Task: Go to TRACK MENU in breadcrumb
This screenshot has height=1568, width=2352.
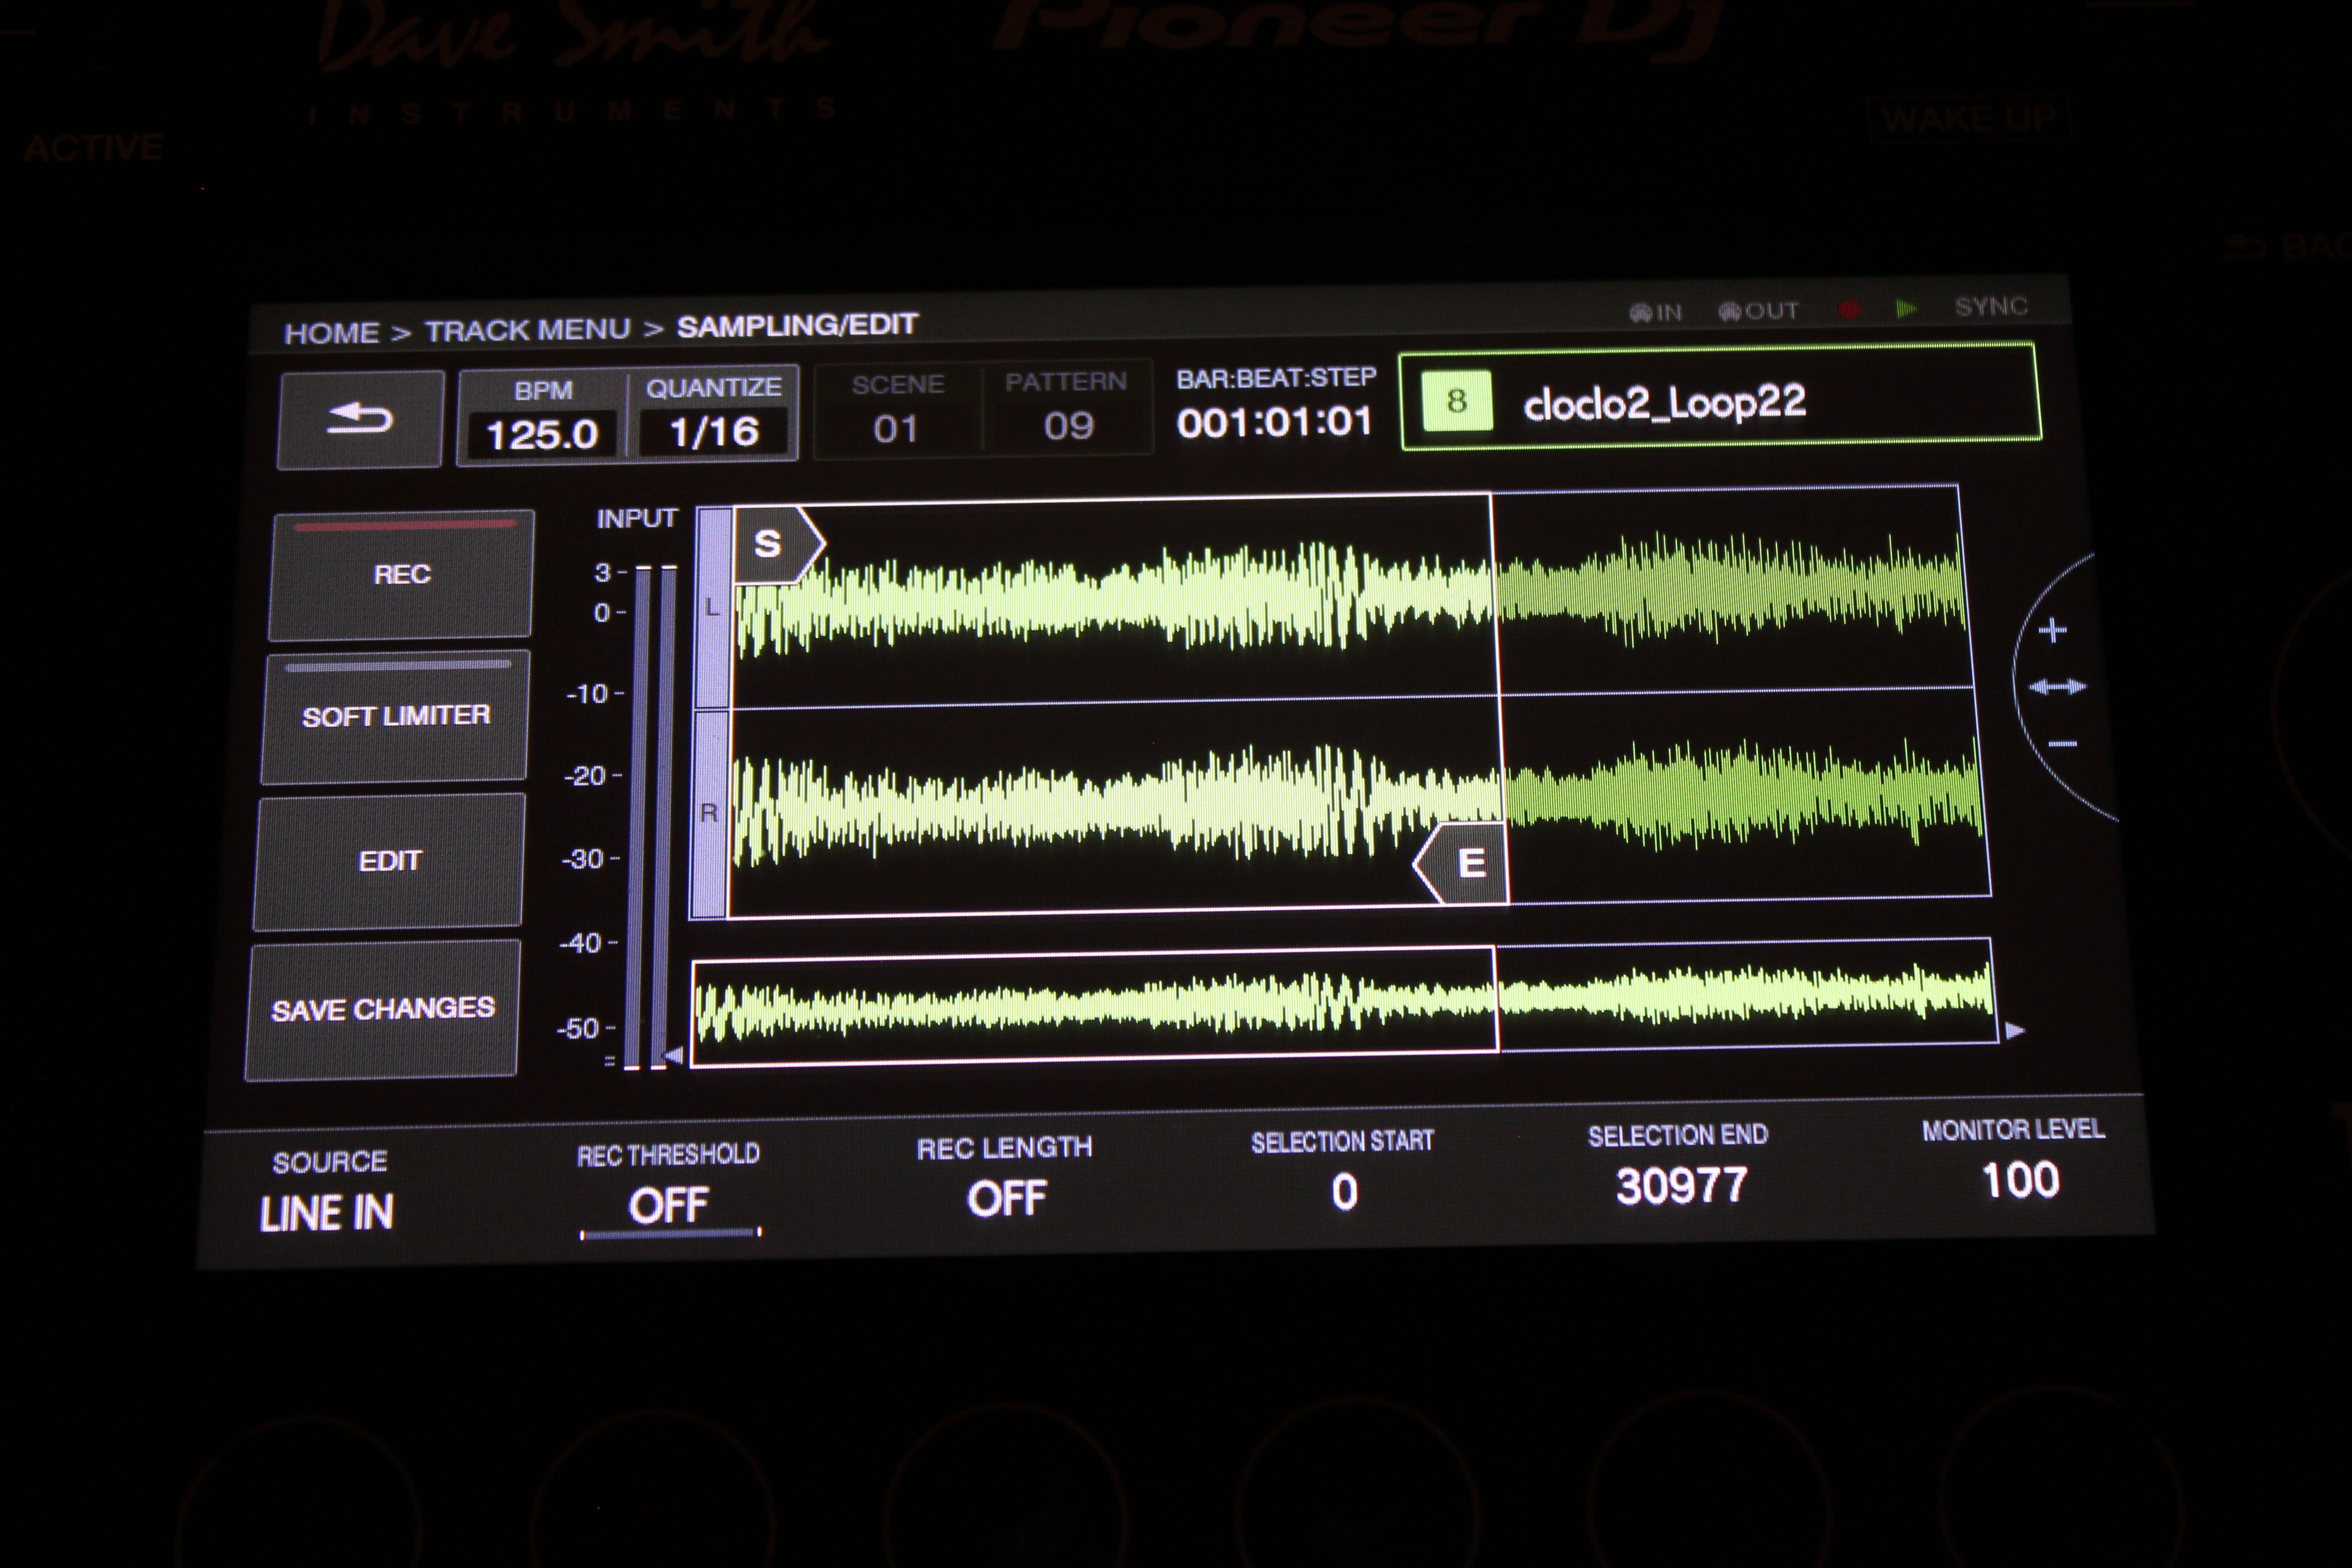Action: click(x=528, y=329)
